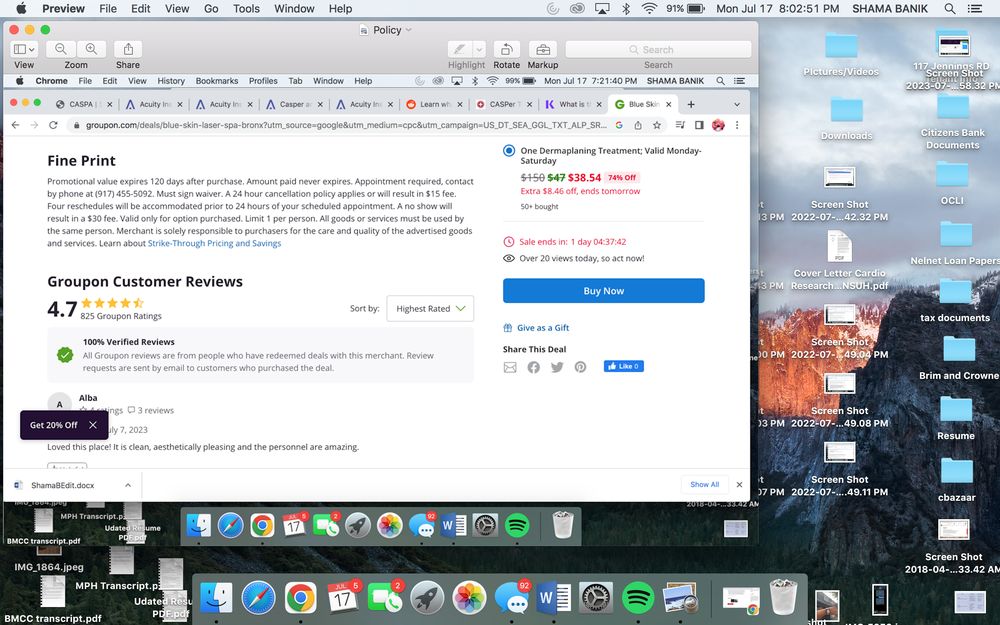Rotate the image with the Rotate button

(x=506, y=49)
